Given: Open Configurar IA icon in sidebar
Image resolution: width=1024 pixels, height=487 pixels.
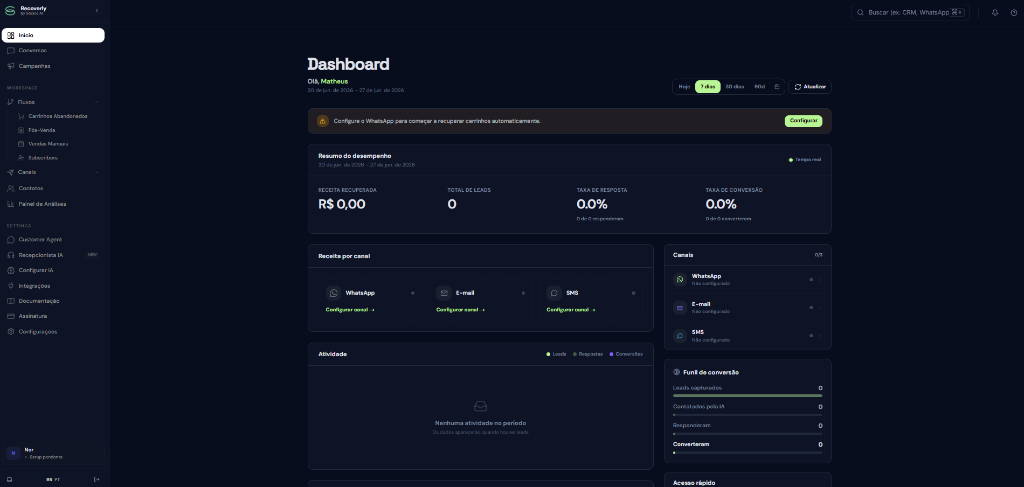Looking at the screenshot, I should [10, 270].
